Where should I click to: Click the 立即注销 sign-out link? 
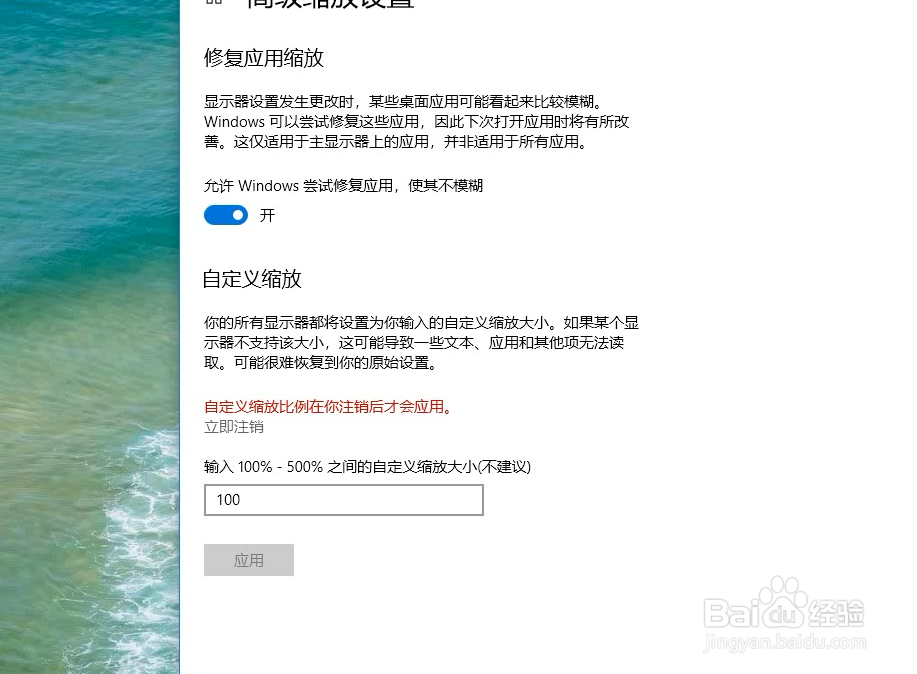coord(234,427)
